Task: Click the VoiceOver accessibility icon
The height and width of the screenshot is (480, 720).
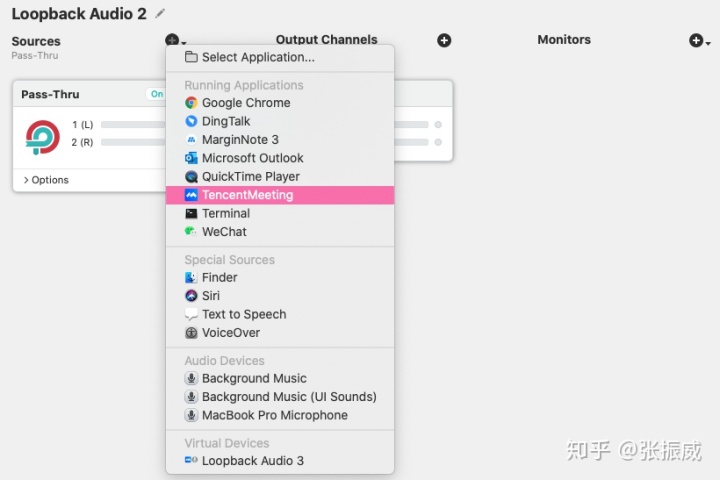Action: (x=191, y=333)
